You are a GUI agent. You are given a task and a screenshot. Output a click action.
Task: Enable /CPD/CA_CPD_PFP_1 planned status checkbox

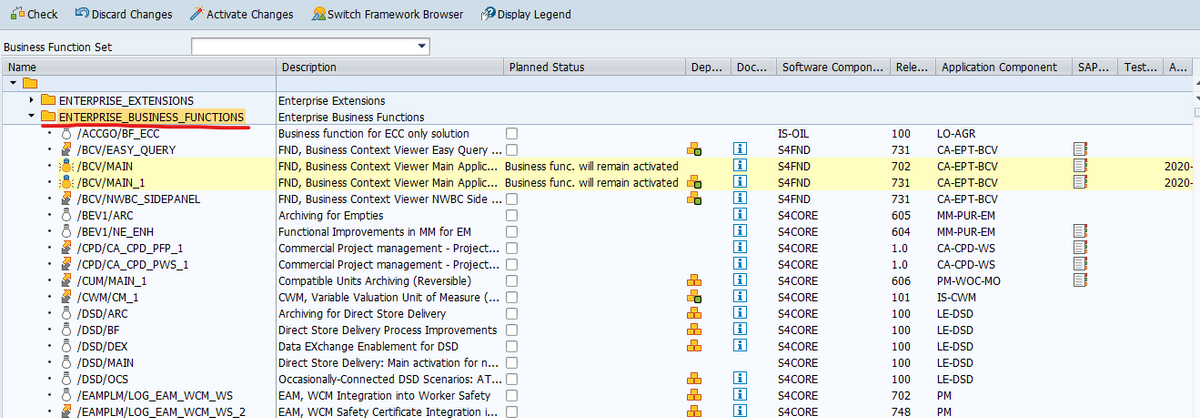click(x=511, y=248)
